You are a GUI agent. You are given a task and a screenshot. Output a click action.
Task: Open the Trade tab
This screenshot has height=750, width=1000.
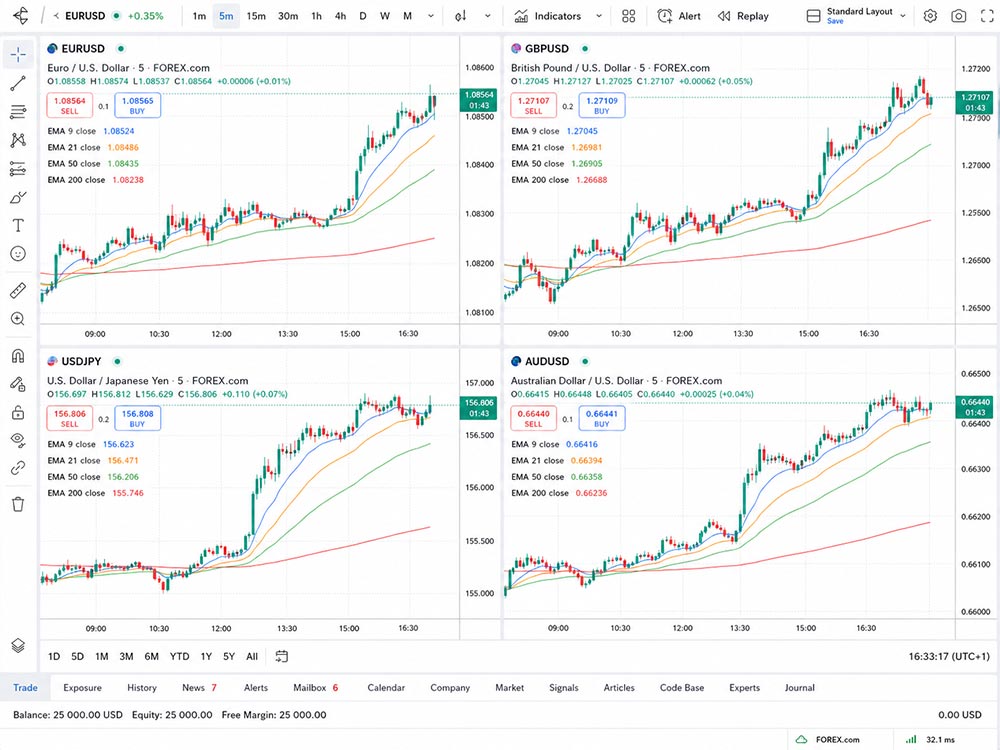[x=26, y=688]
